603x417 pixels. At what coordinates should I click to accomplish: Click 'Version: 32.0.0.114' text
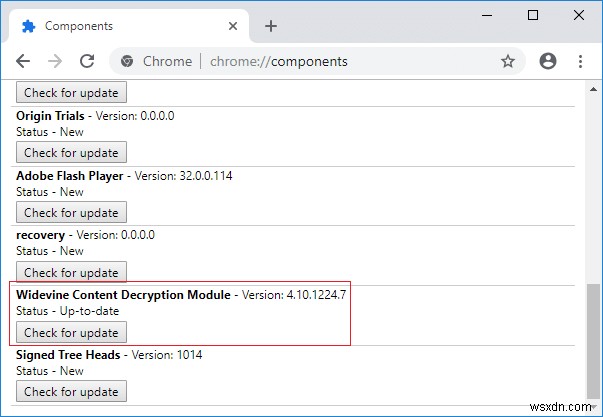(x=183, y=176)
